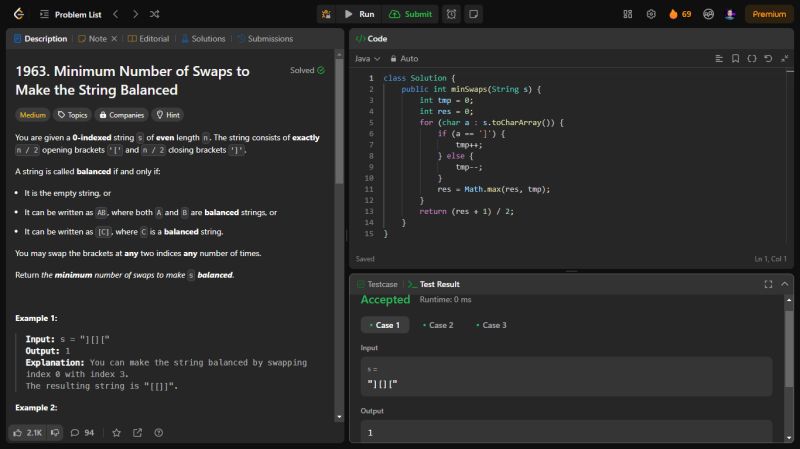Click line 11 Math.max statement
The image size is (800, 449).
493,189
